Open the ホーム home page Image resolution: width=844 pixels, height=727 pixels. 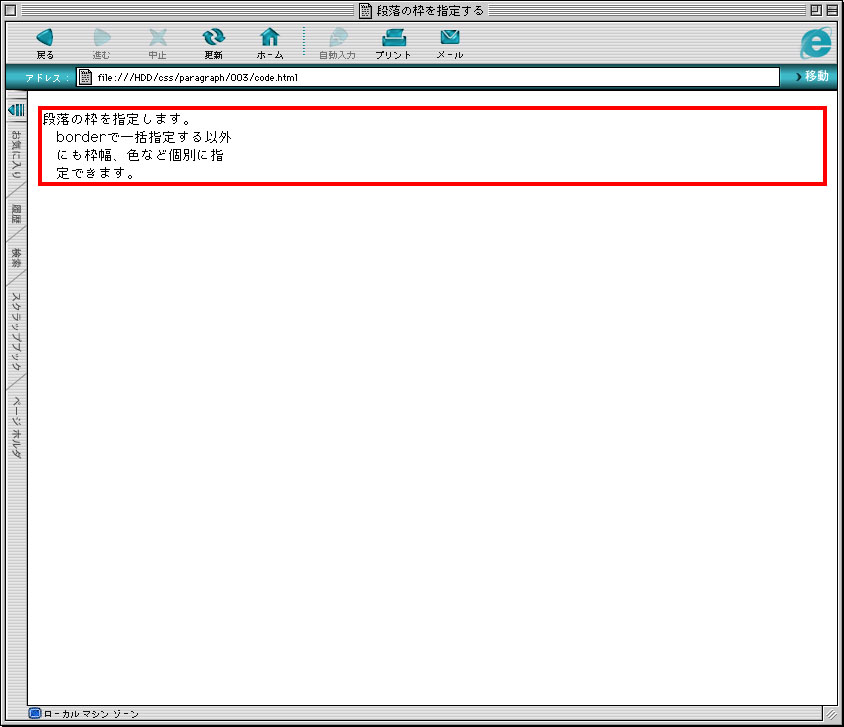point(270,44)
